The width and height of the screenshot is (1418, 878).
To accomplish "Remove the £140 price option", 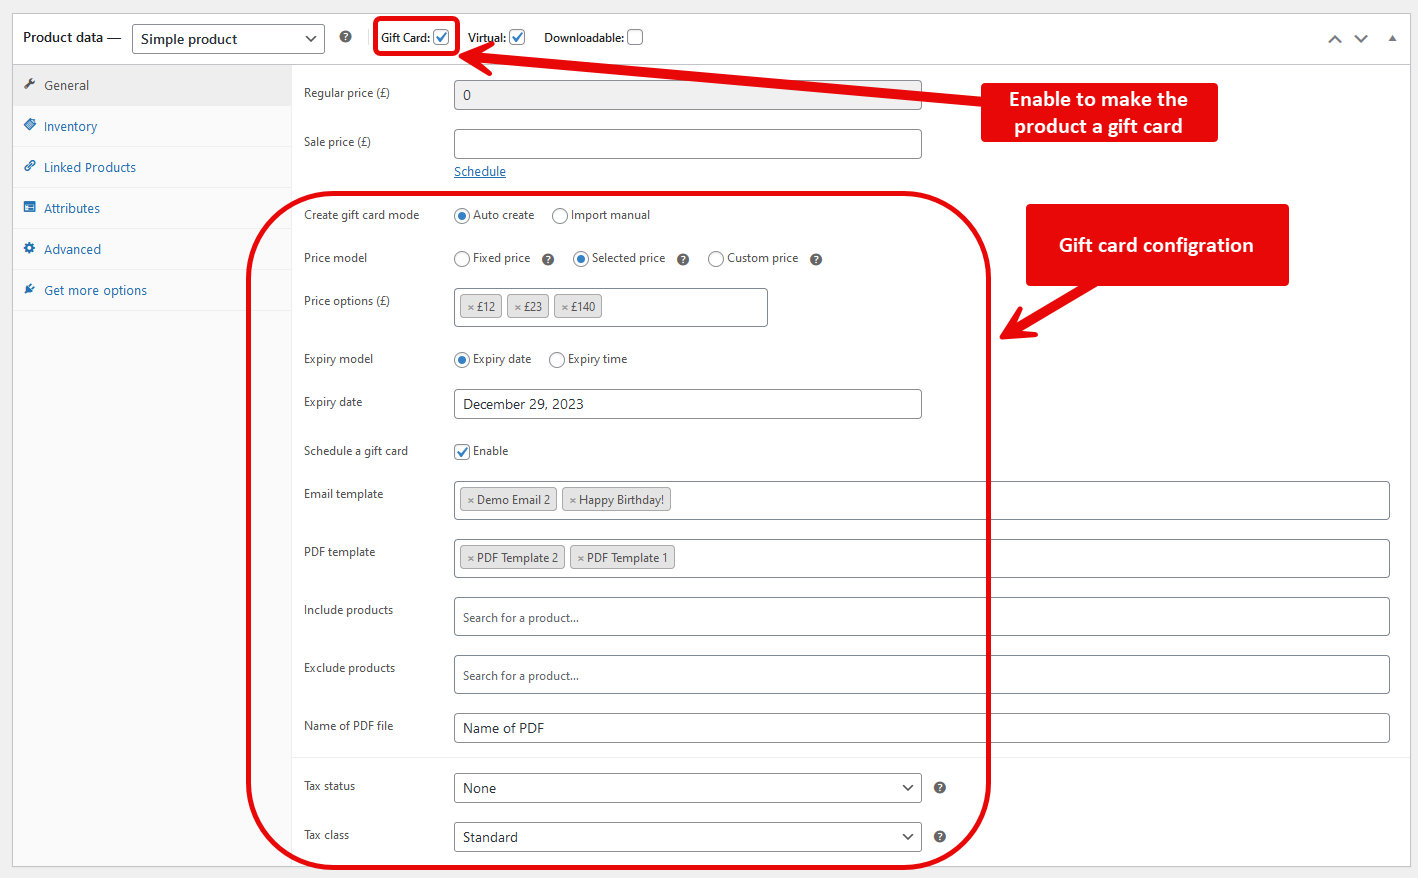I will [x=565, y=308].
